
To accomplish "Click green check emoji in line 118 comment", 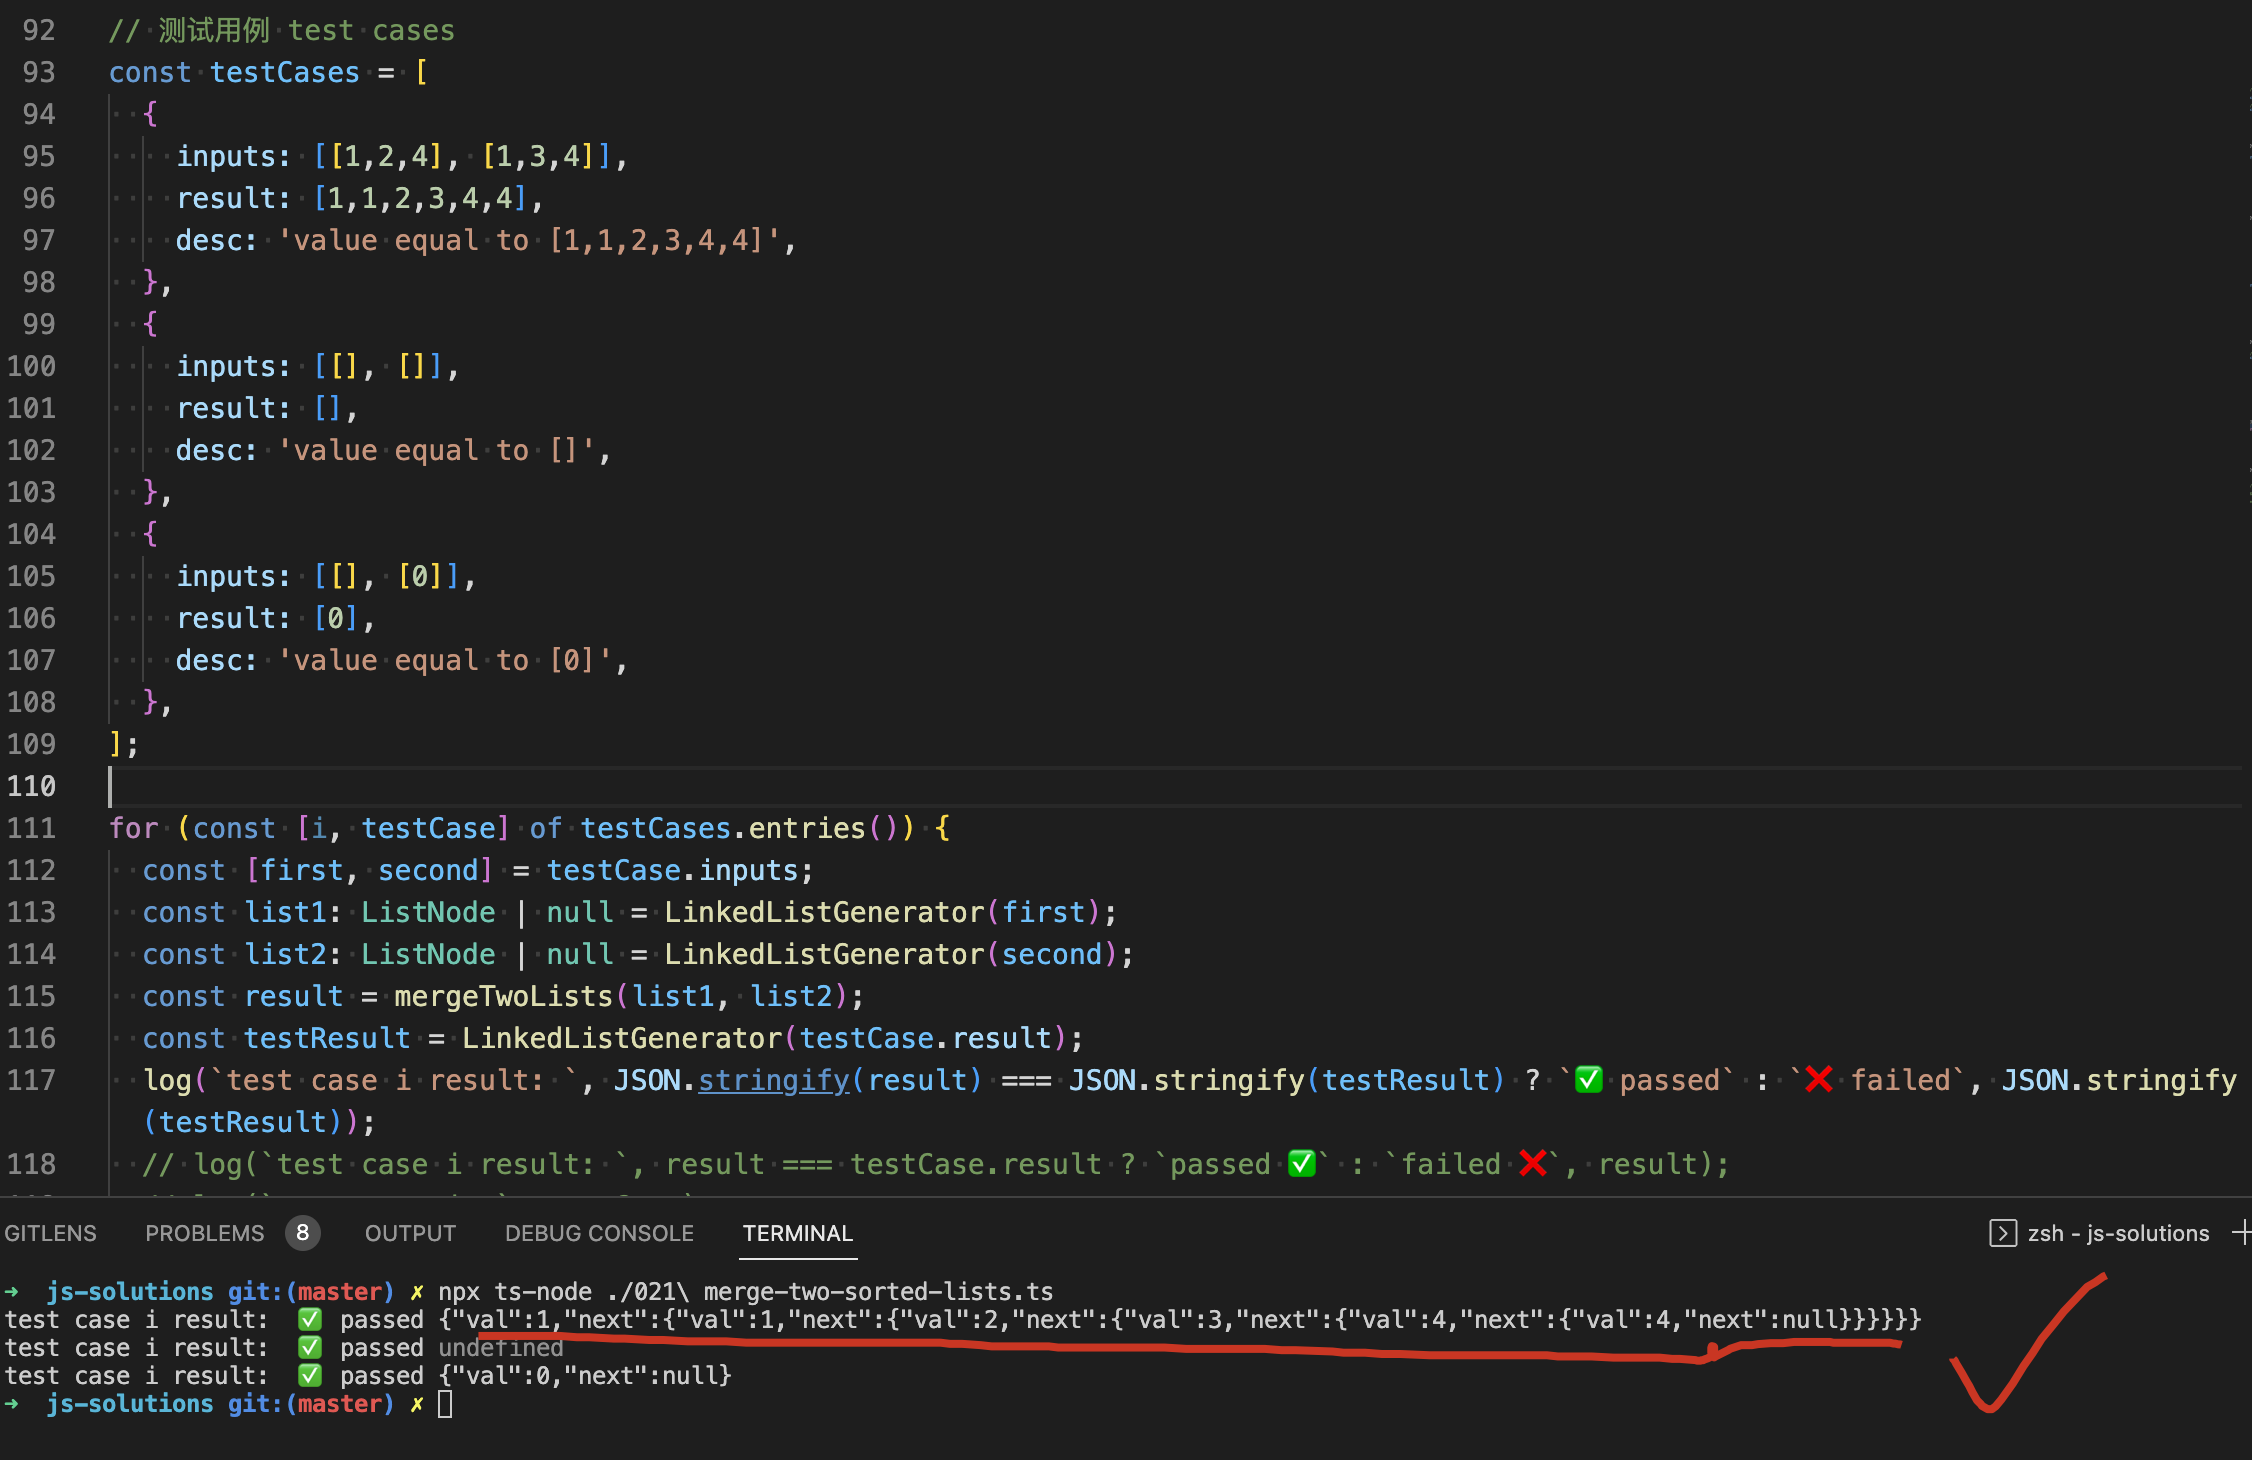I will tap(1301, 1164).
